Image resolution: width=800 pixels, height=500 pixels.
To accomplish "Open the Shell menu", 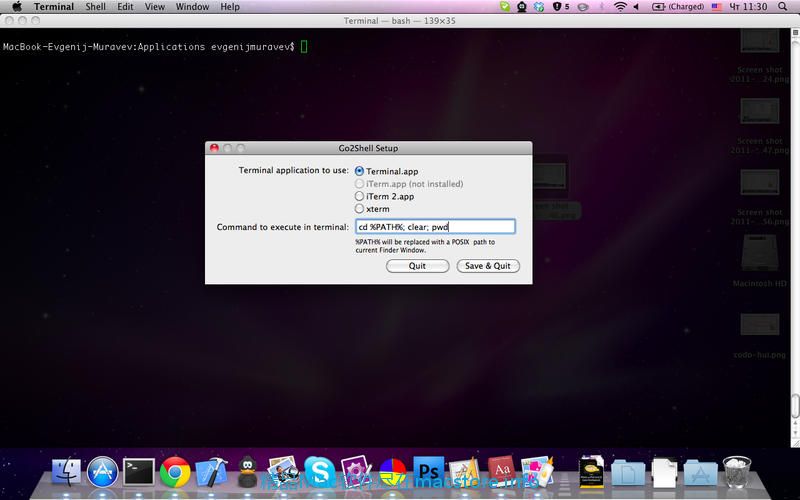I will (95, 7).
